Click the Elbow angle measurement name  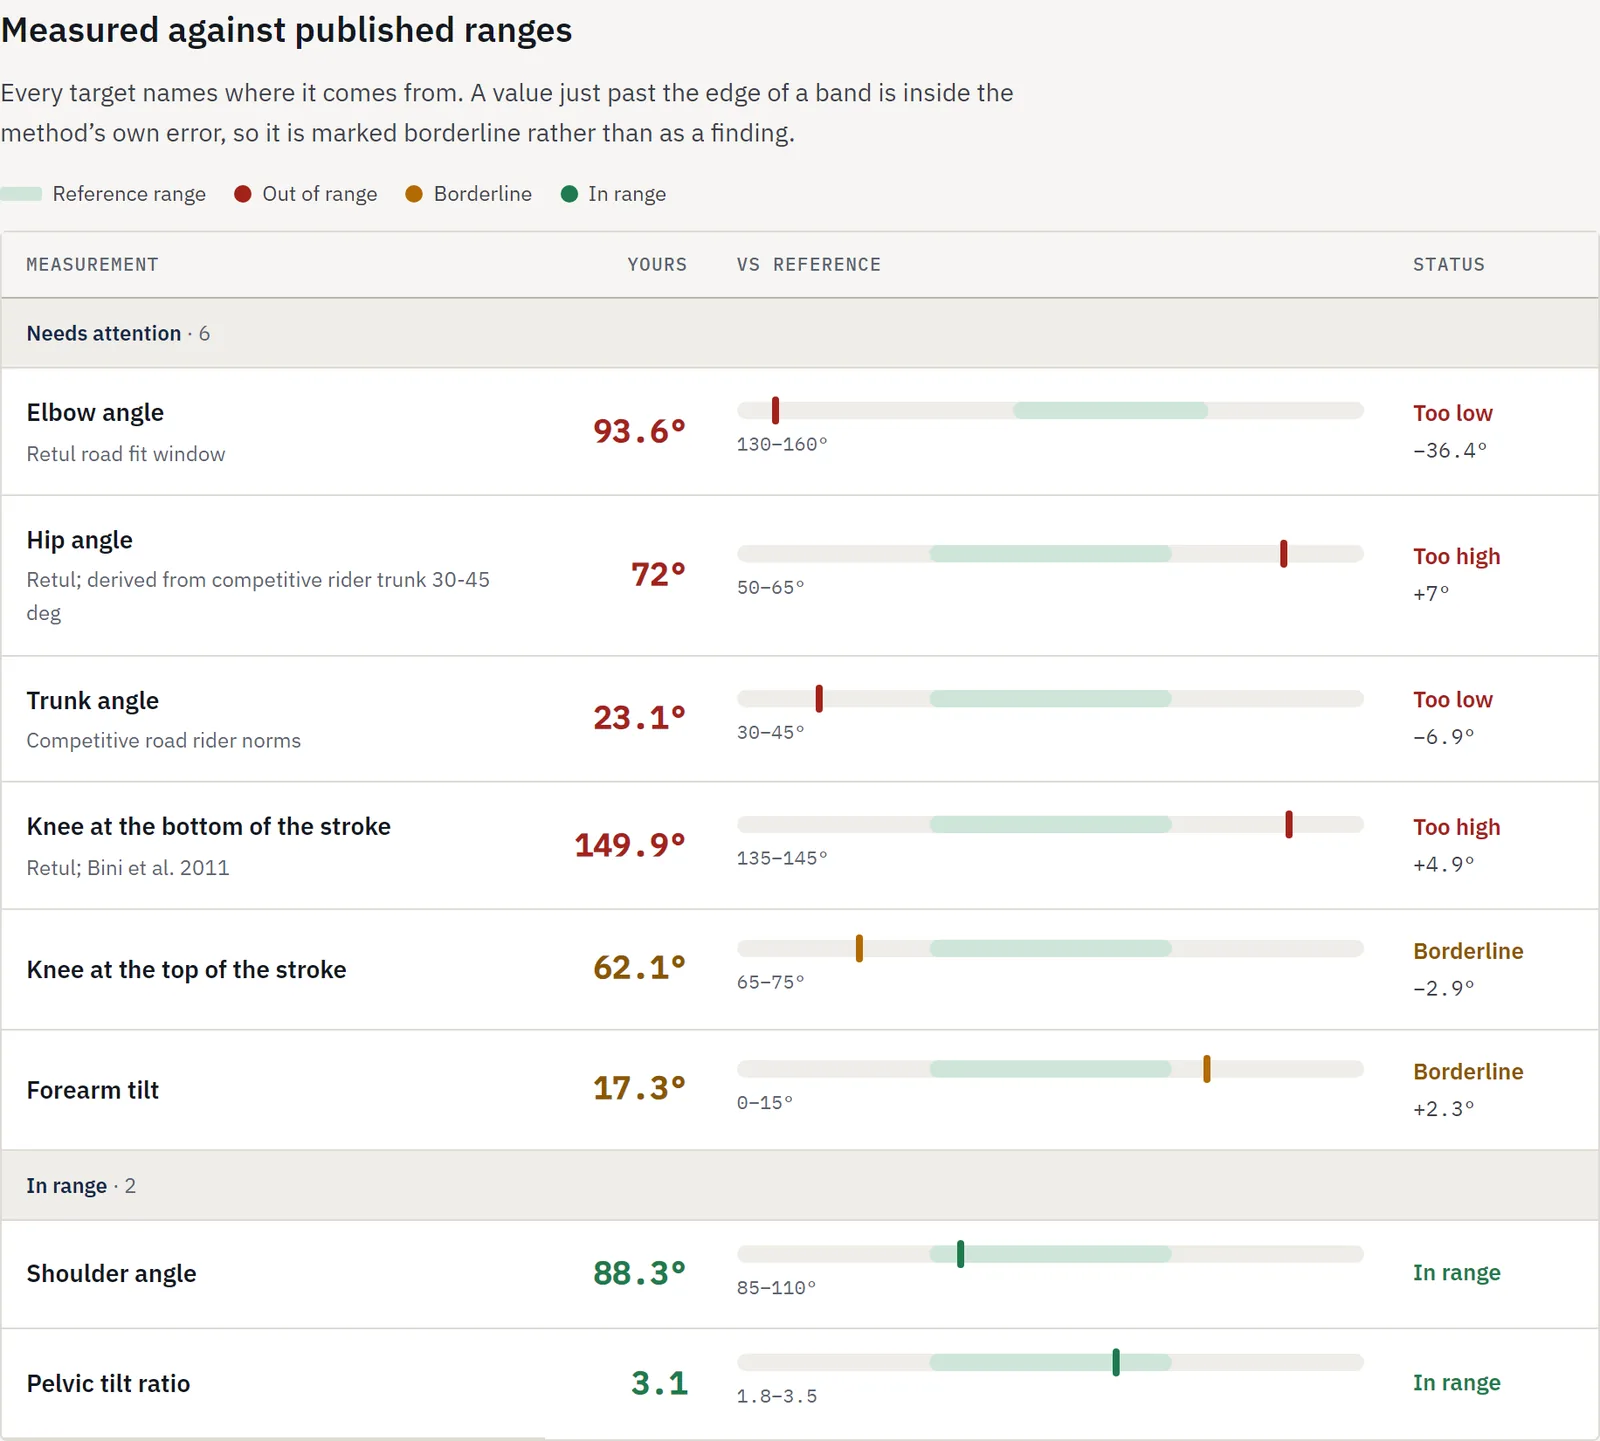click(x=95, y=413)
